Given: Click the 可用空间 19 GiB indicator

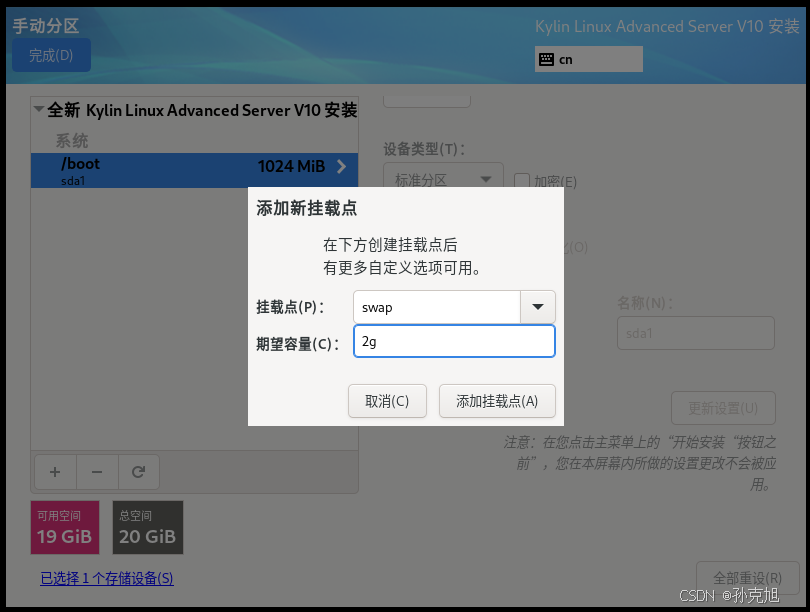Looking at the screenshot, I should click(65, 527).
